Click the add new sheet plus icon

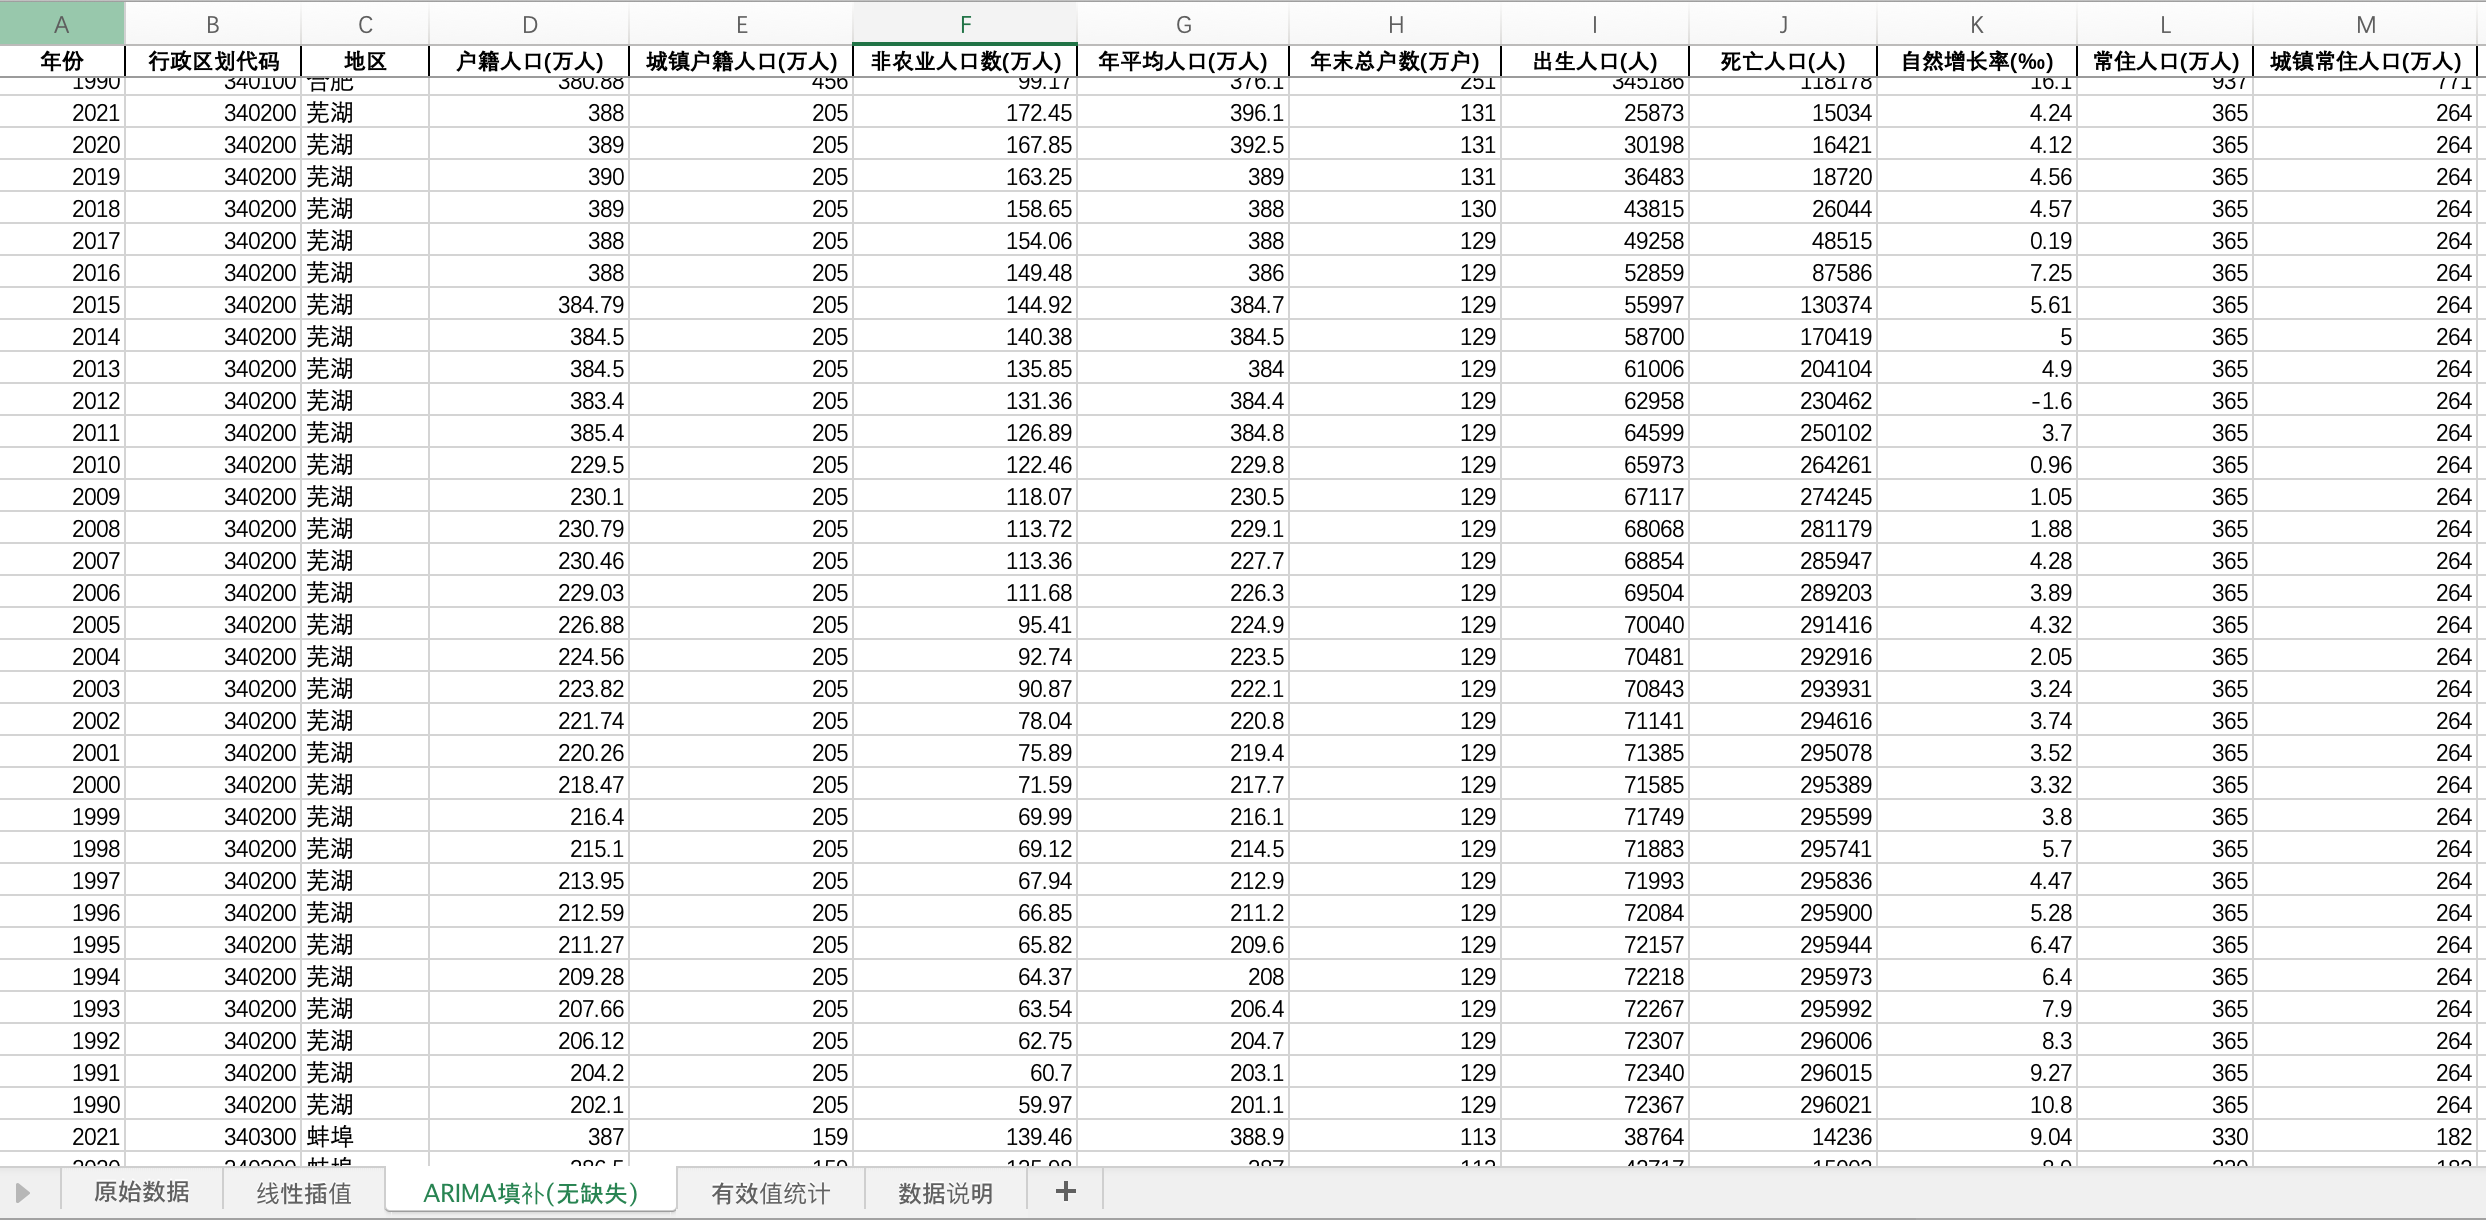coord(1065,1191)
